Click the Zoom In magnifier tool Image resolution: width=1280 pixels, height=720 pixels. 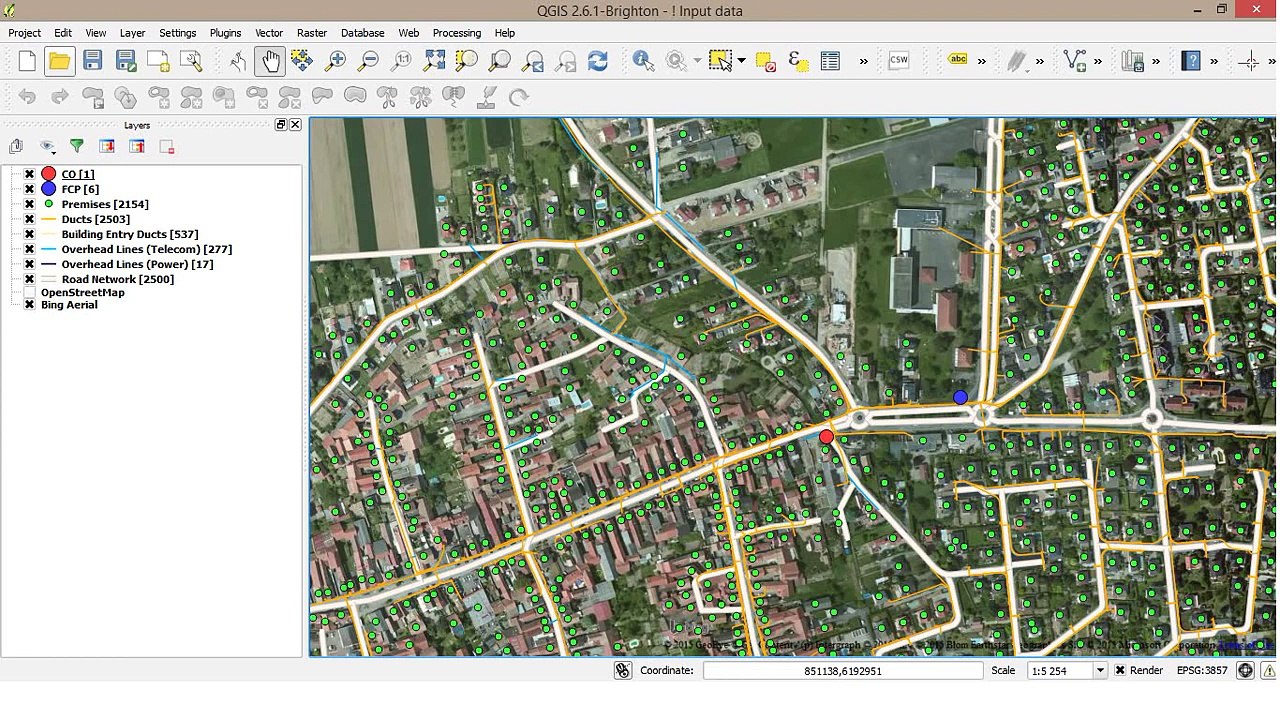pos(335,61)
